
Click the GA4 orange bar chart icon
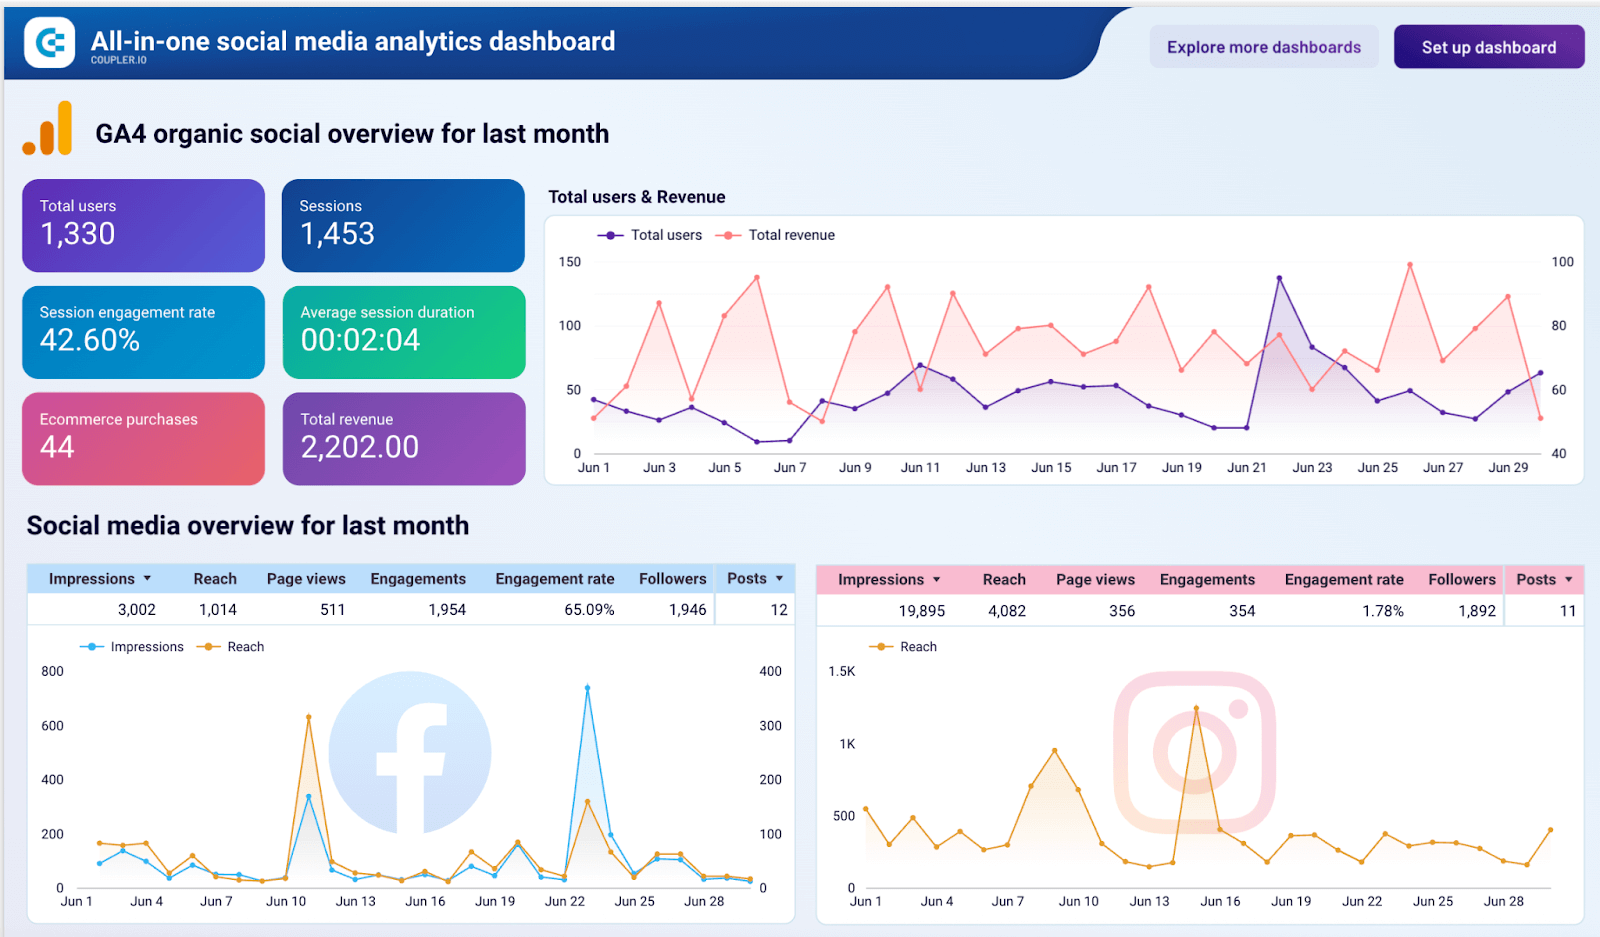pos(48,130)
